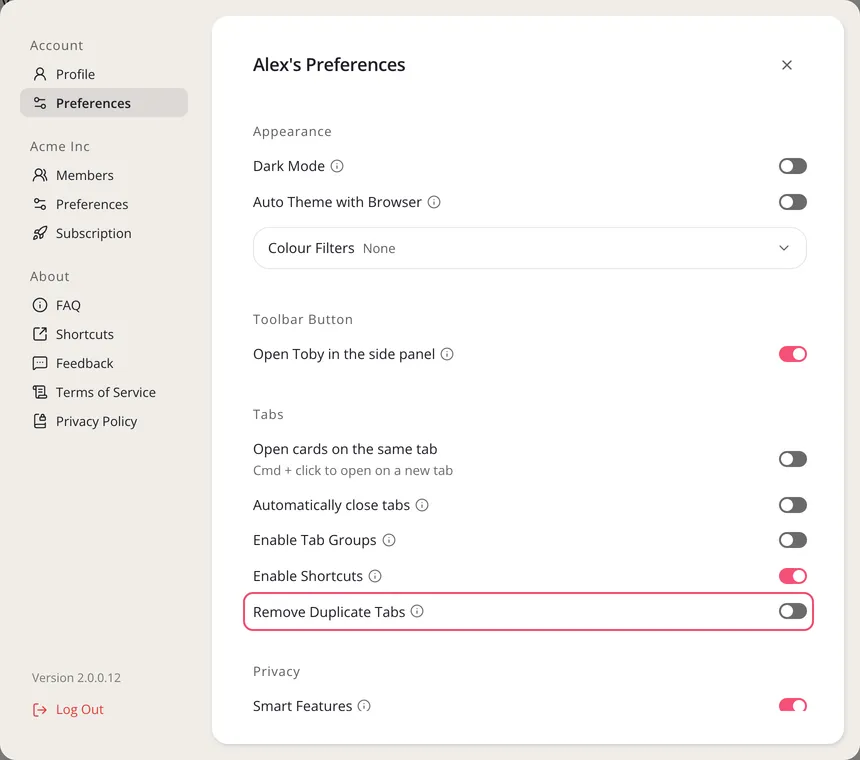Click the Log Out arrow icon
The height and width of the screenshot is (760, 860).
pyautogui.click(x=39, y=710)
